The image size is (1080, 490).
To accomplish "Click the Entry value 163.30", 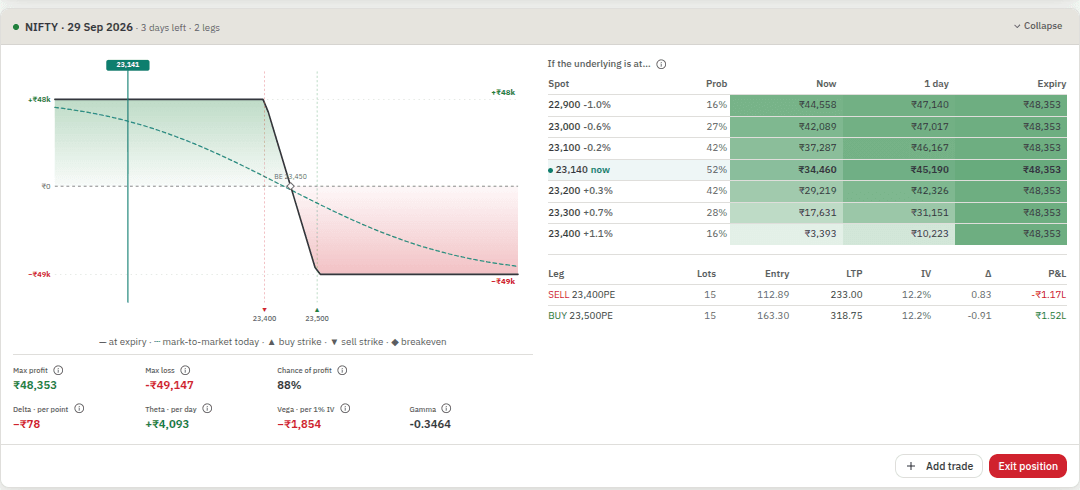I will click(x=774, y=316).
